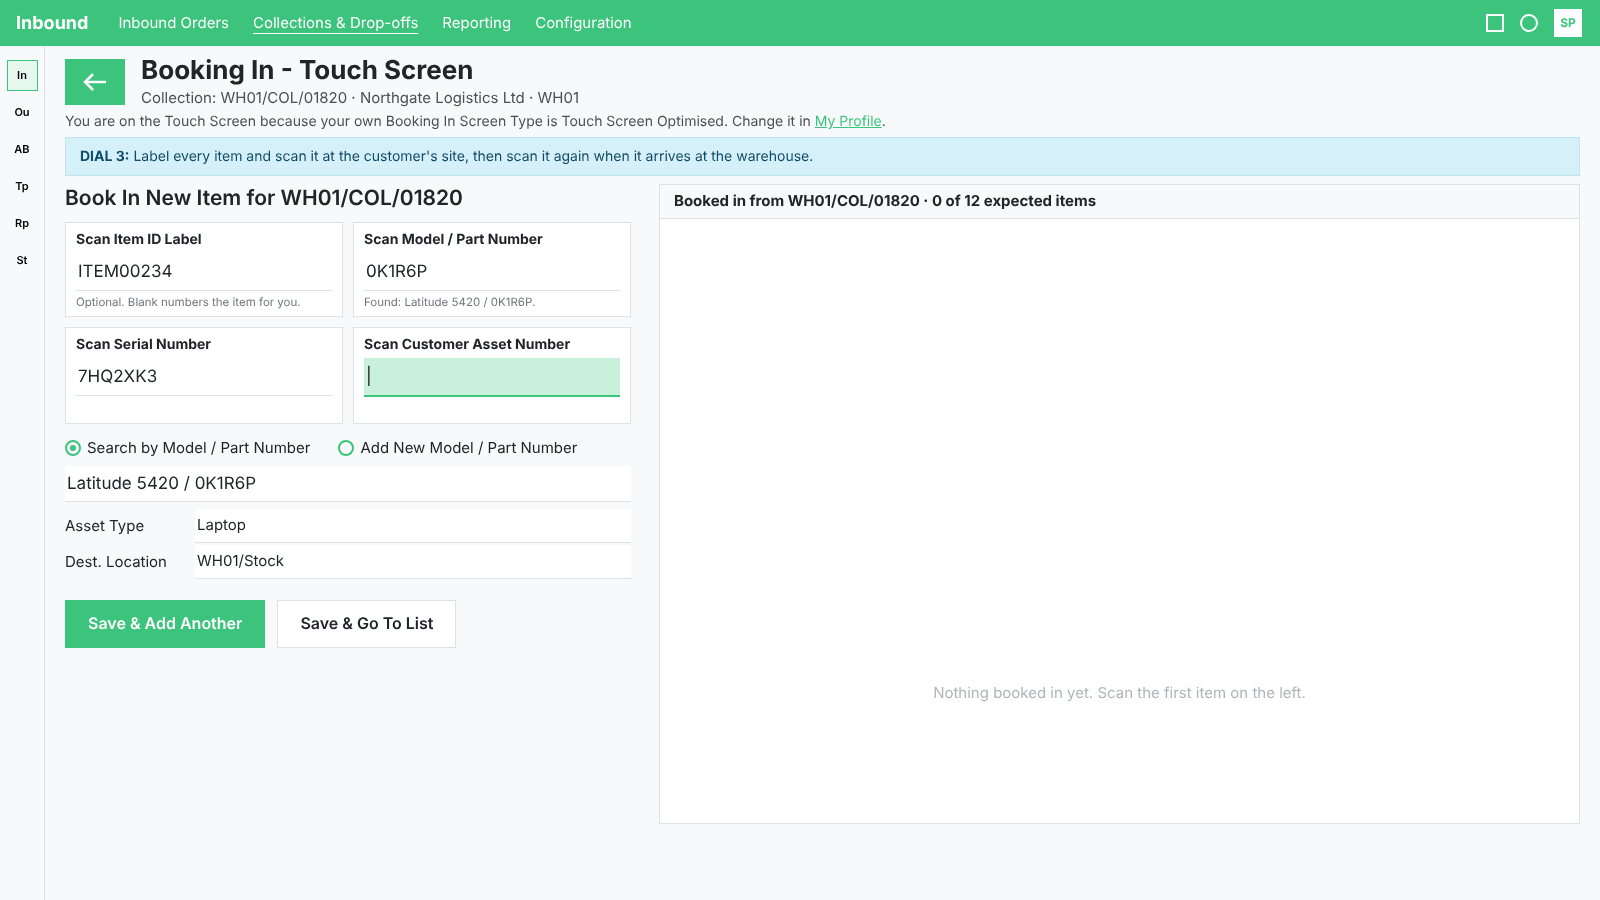Screen dimensions: 1600x900
Task: Open the 'AB' sidebar module
Action: click(22, 149)
